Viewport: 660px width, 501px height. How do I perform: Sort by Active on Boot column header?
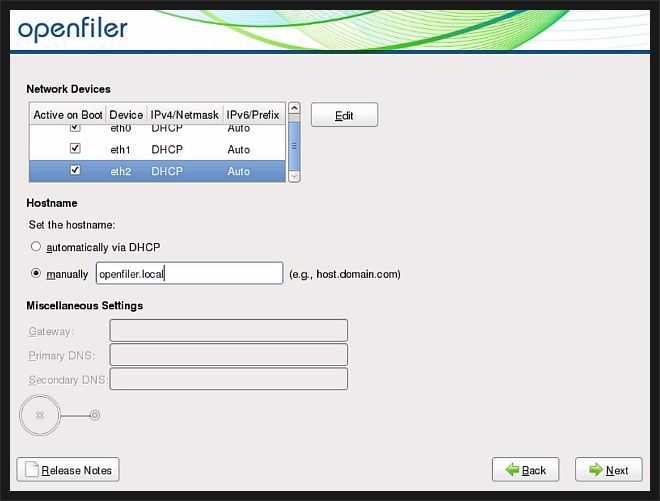(68, 115)
